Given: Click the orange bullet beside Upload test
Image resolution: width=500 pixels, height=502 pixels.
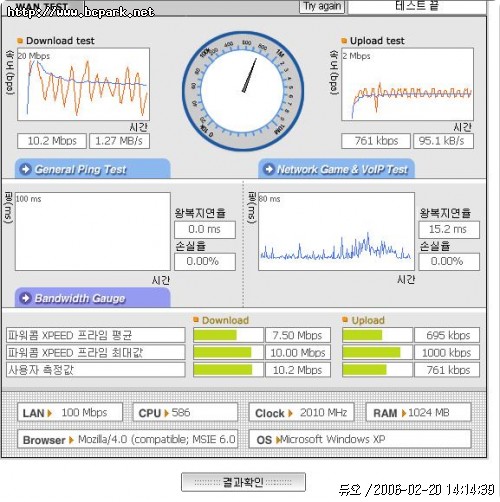Looking at the screenshot, I should 344,41.
